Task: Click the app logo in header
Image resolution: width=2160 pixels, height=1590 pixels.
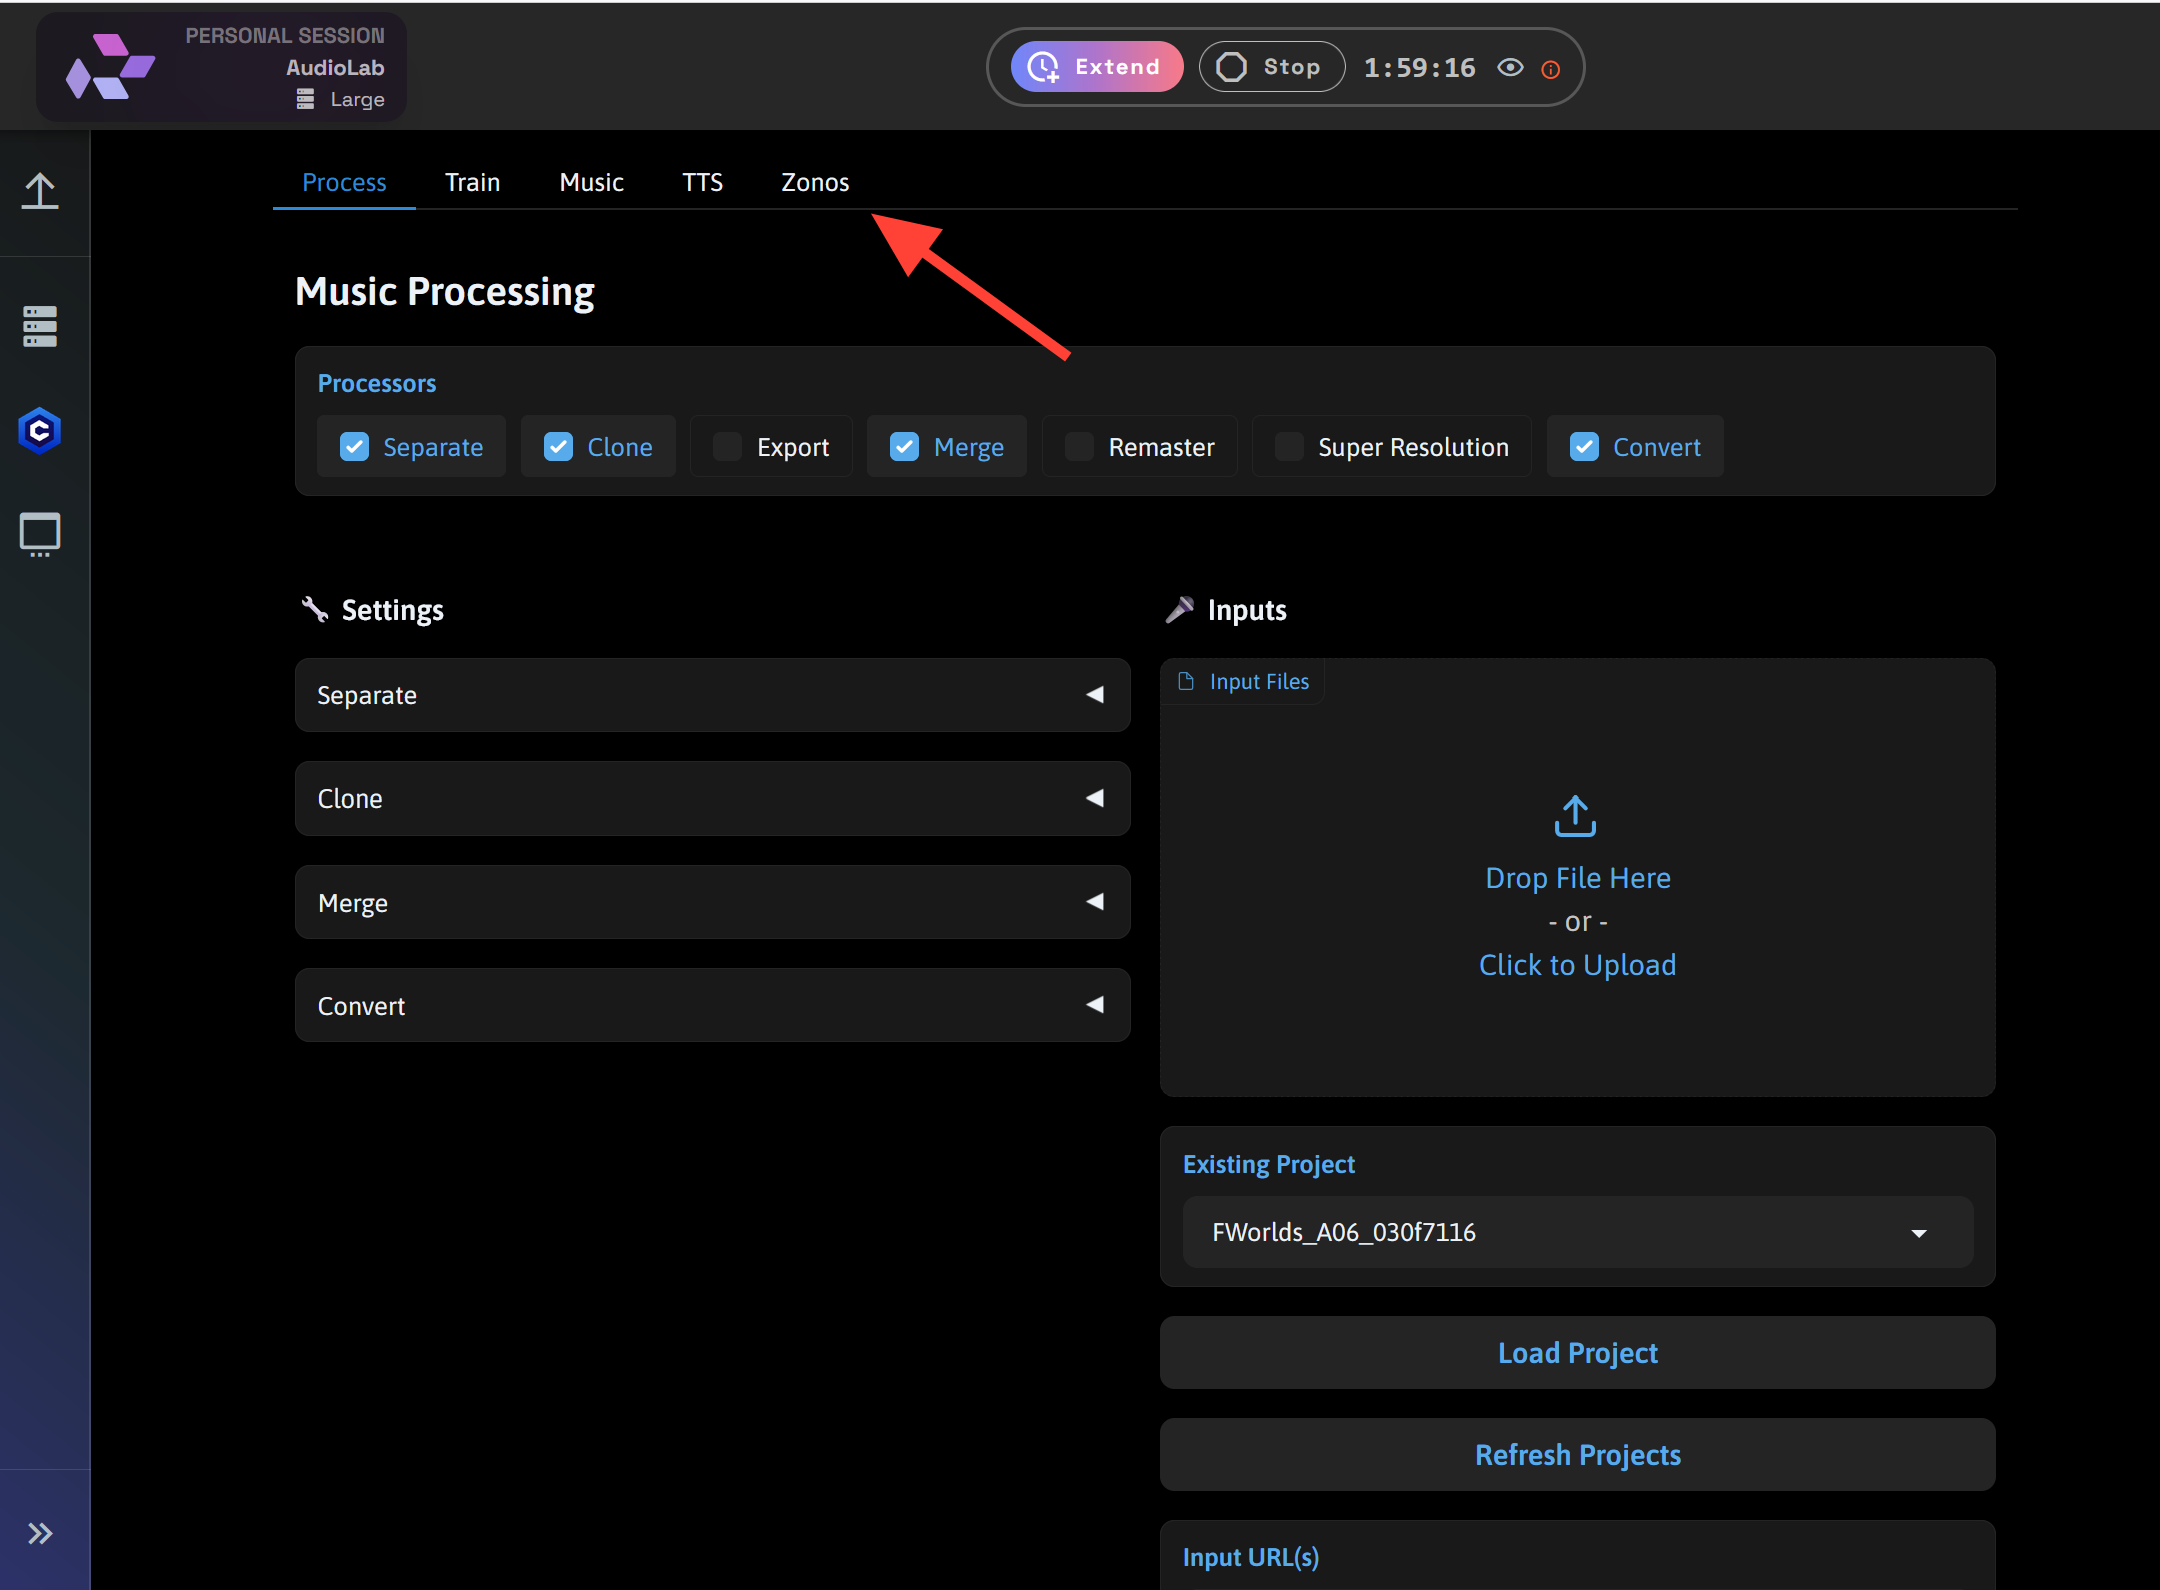Action: (110, 67)
